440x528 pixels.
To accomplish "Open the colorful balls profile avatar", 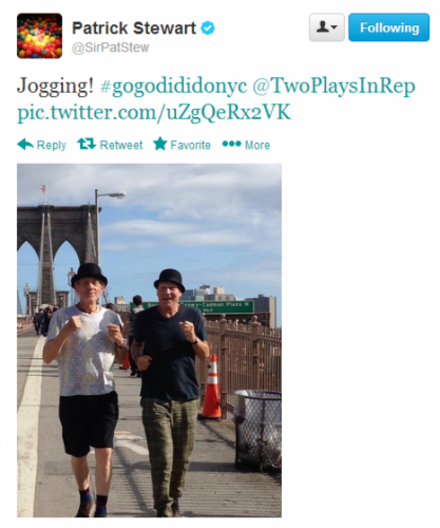I will [40, 36].
